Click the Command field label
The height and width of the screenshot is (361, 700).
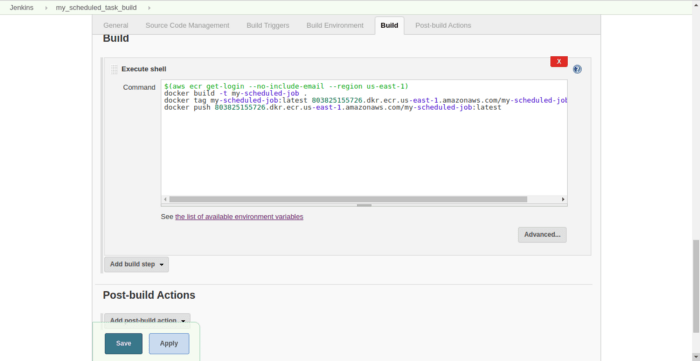point(139,87)
